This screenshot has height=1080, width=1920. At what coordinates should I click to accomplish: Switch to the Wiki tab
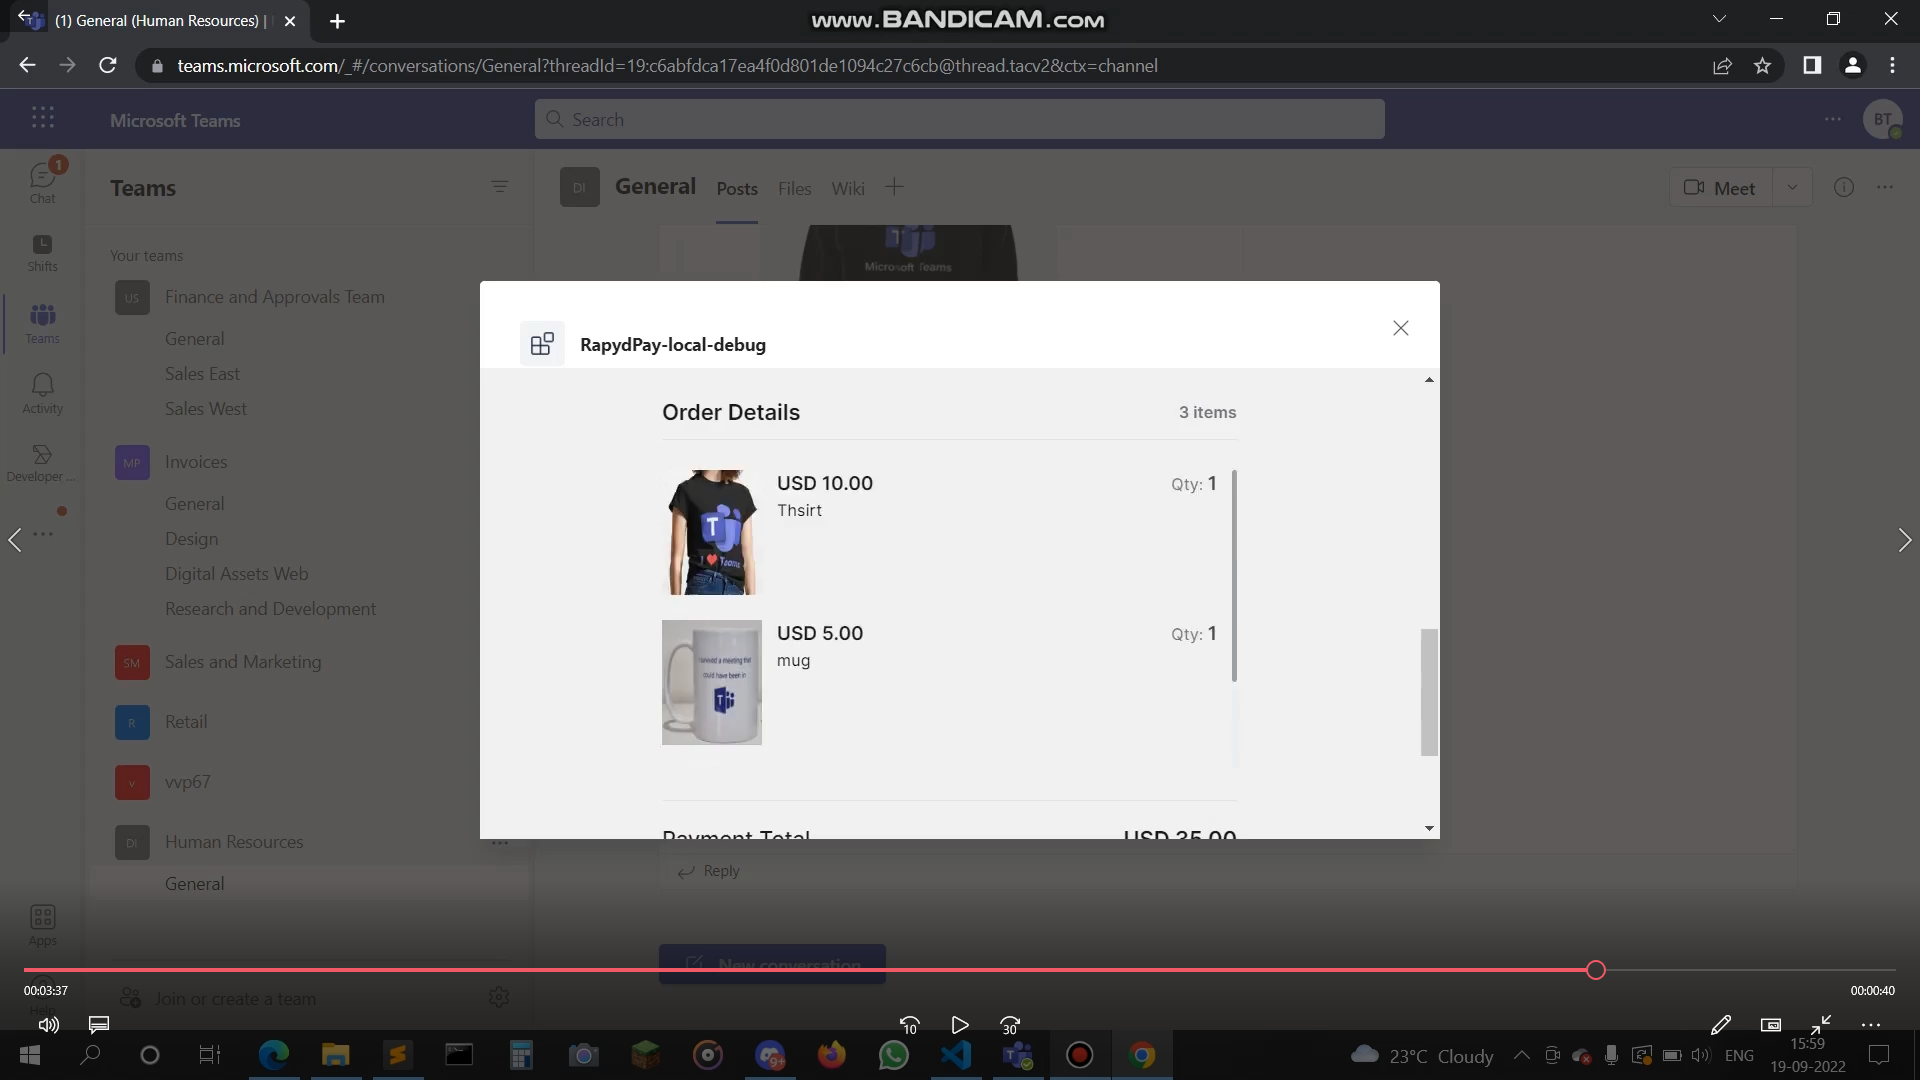847,188
